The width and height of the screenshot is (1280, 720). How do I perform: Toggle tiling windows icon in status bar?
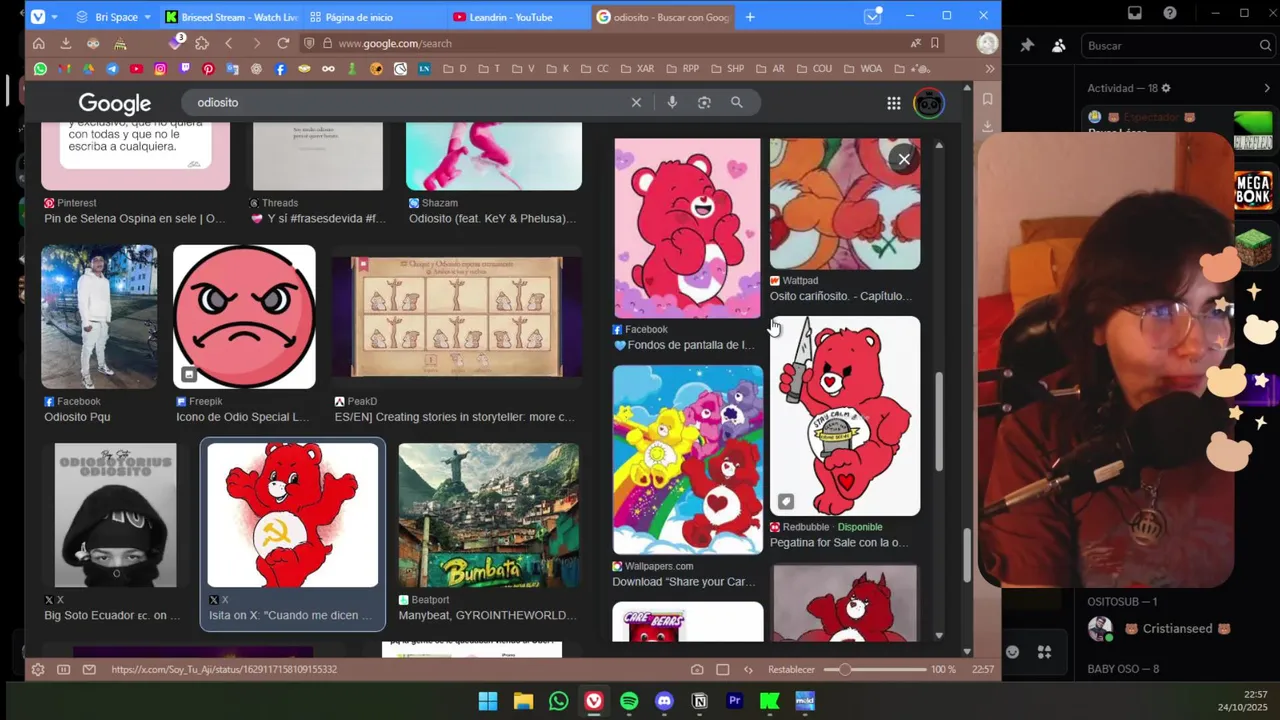722,669
